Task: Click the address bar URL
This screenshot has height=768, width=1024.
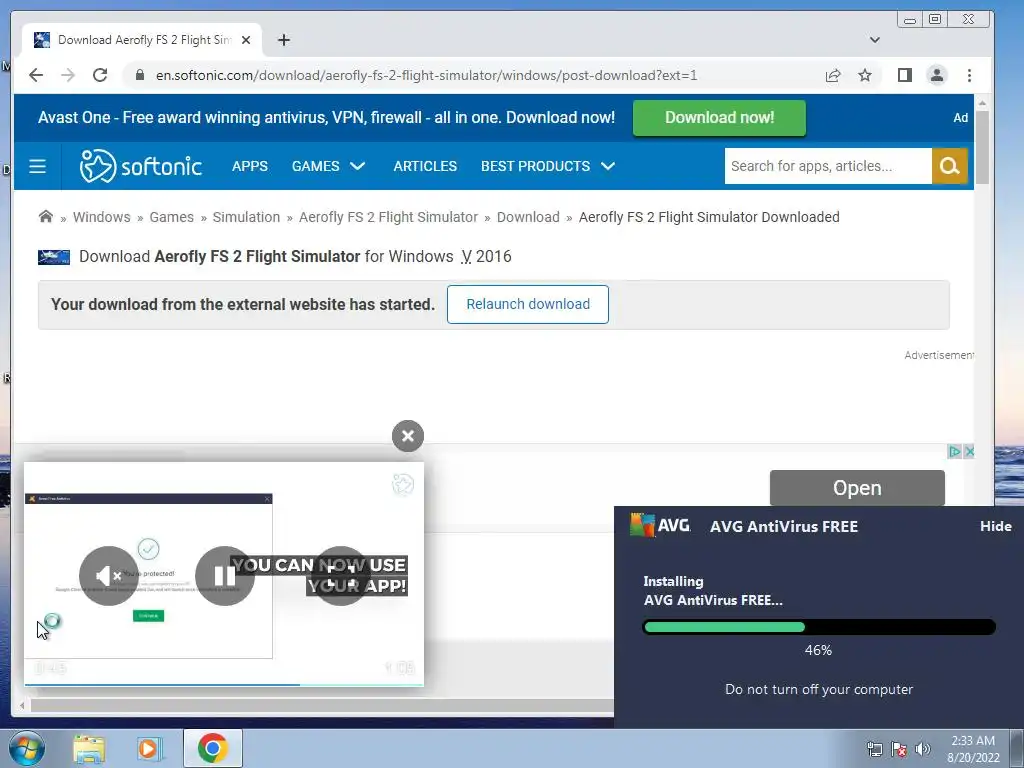Action: (426, 75)
